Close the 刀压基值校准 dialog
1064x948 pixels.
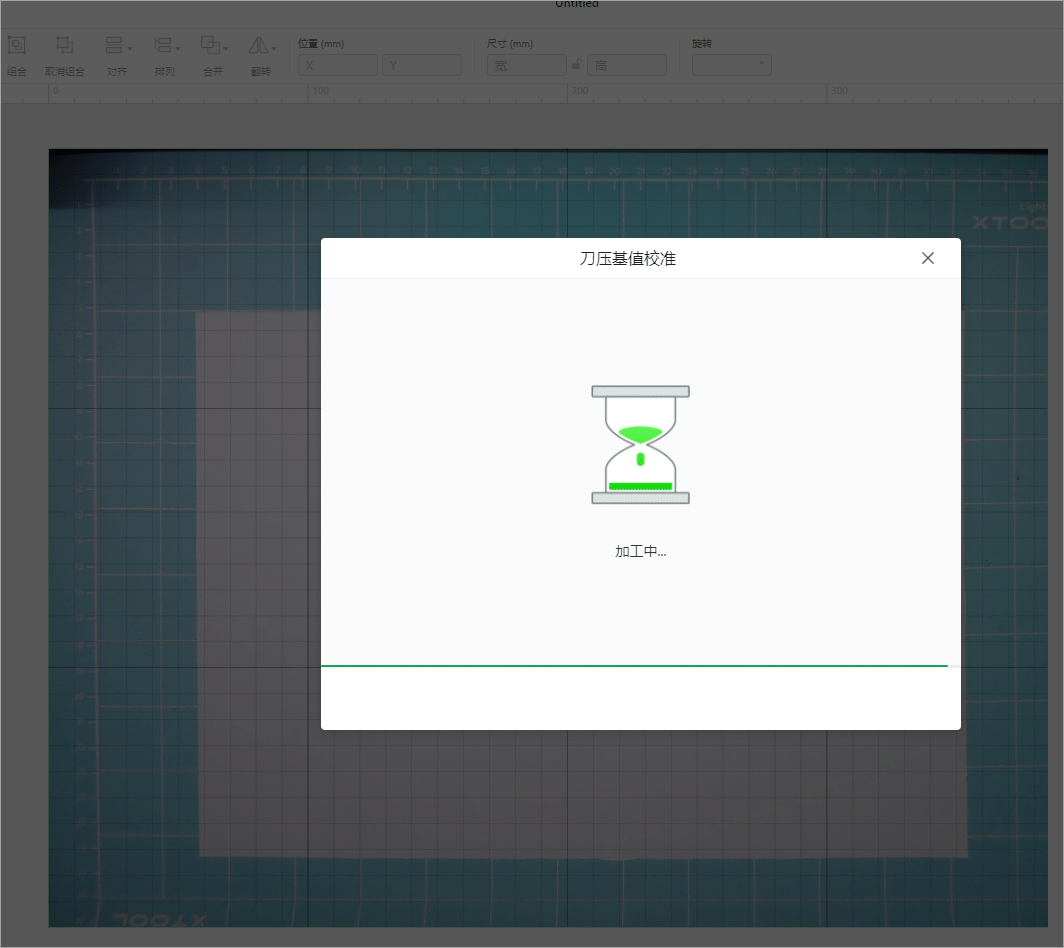[x=928, y=258]
